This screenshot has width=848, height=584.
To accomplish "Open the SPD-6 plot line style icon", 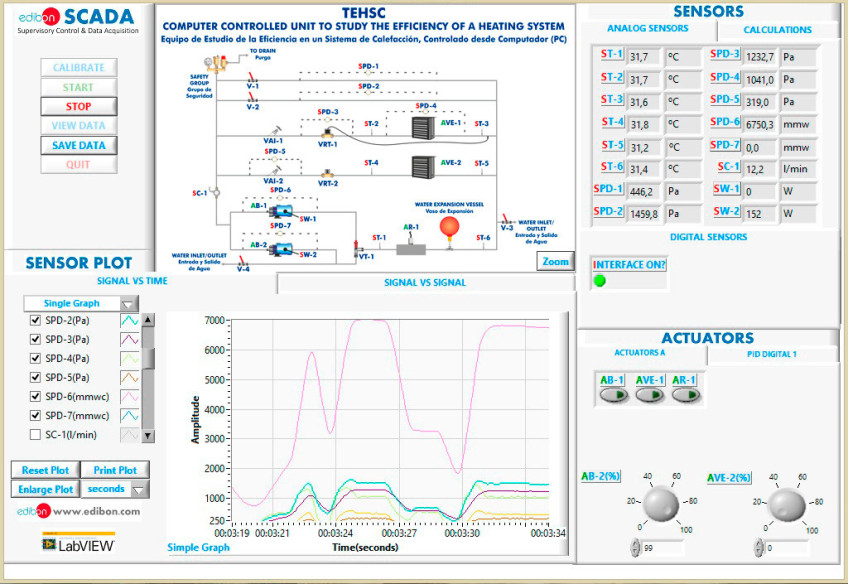I will (x=130, y=396).
